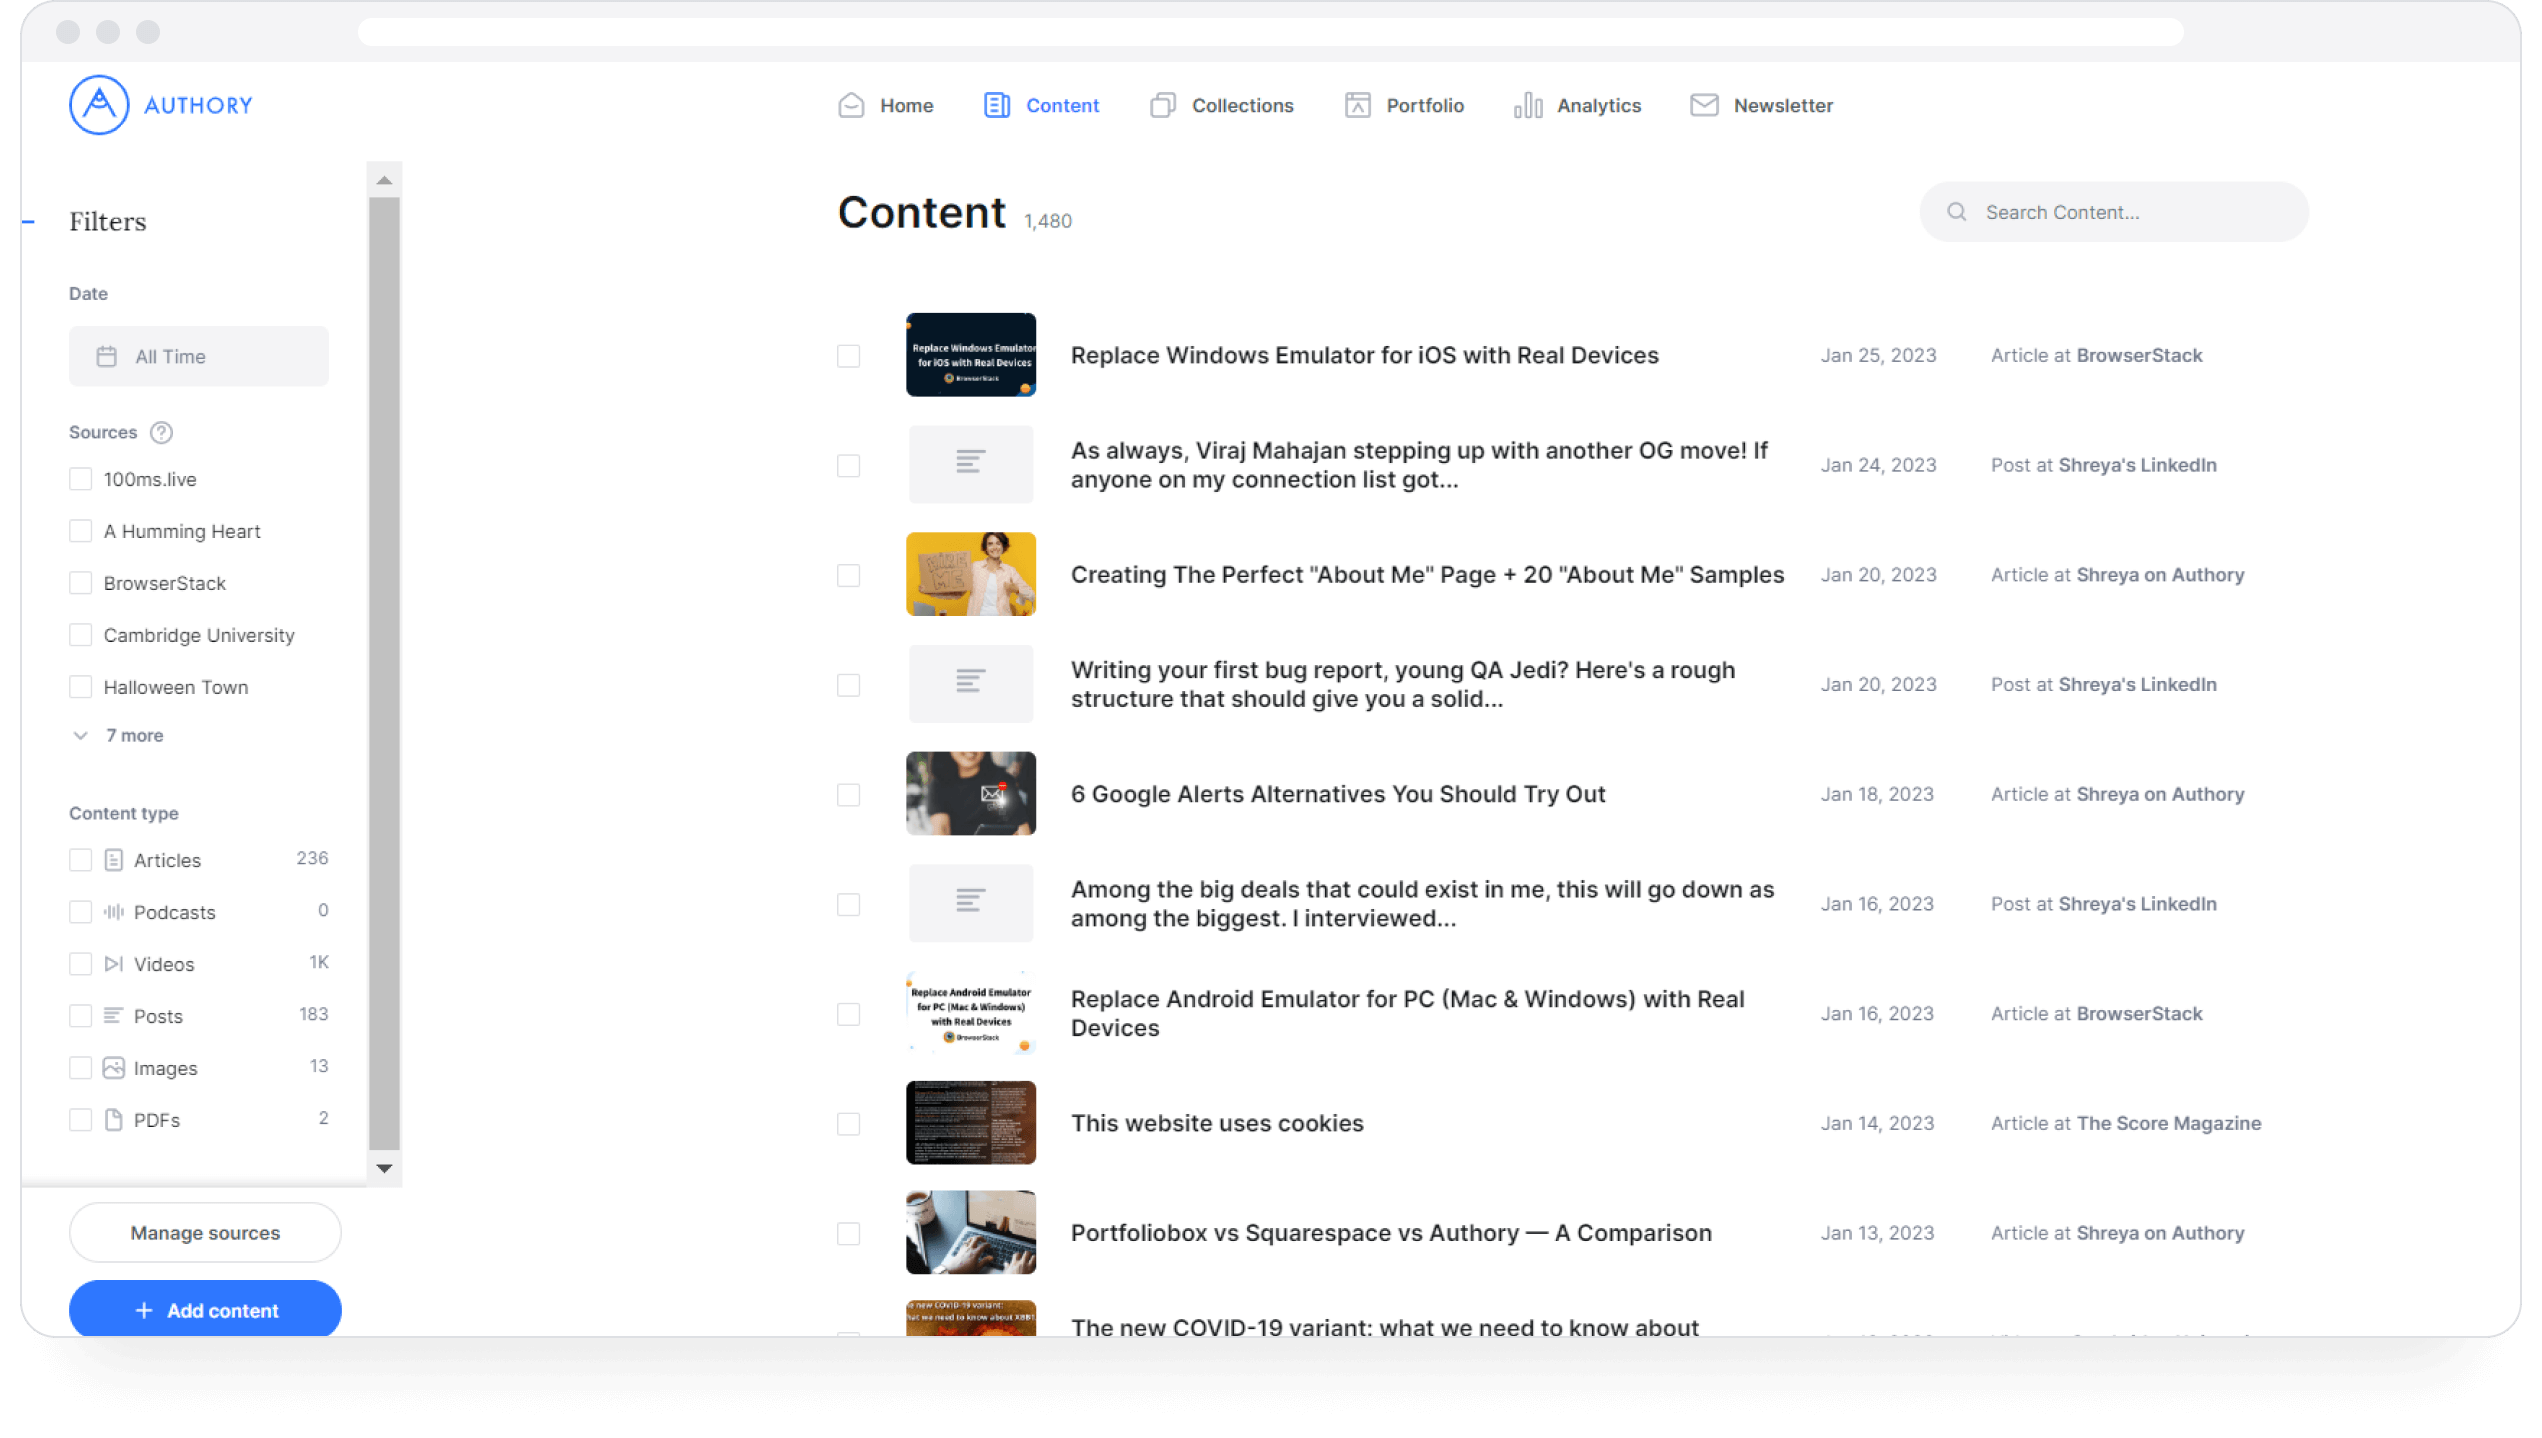
Task: Click the Videos play icon
Action: [x=113, y=964]
